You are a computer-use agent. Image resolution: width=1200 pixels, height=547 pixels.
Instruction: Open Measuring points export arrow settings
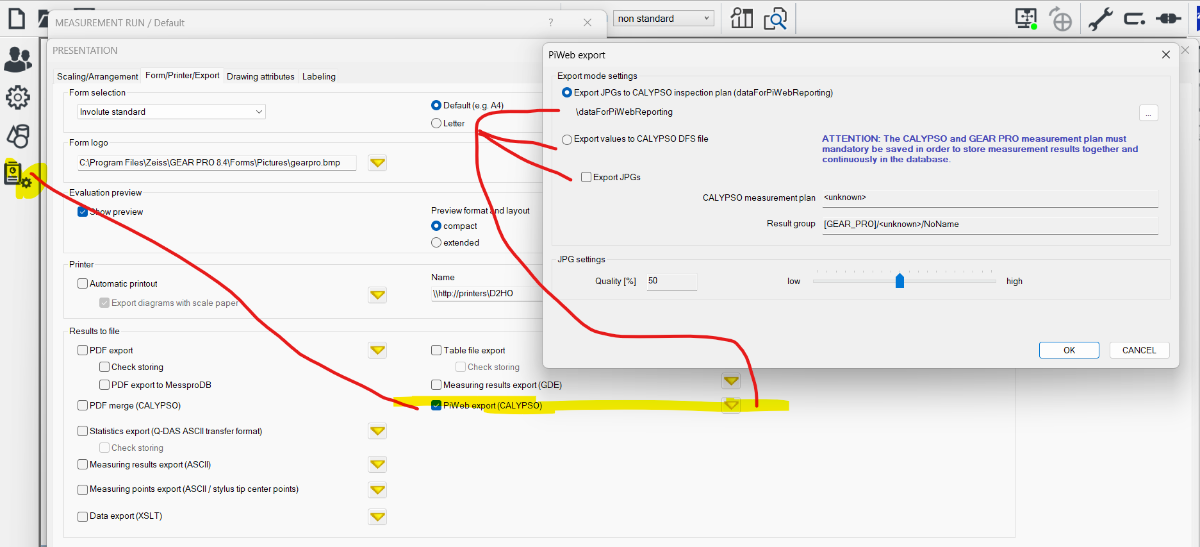[378, 490]
